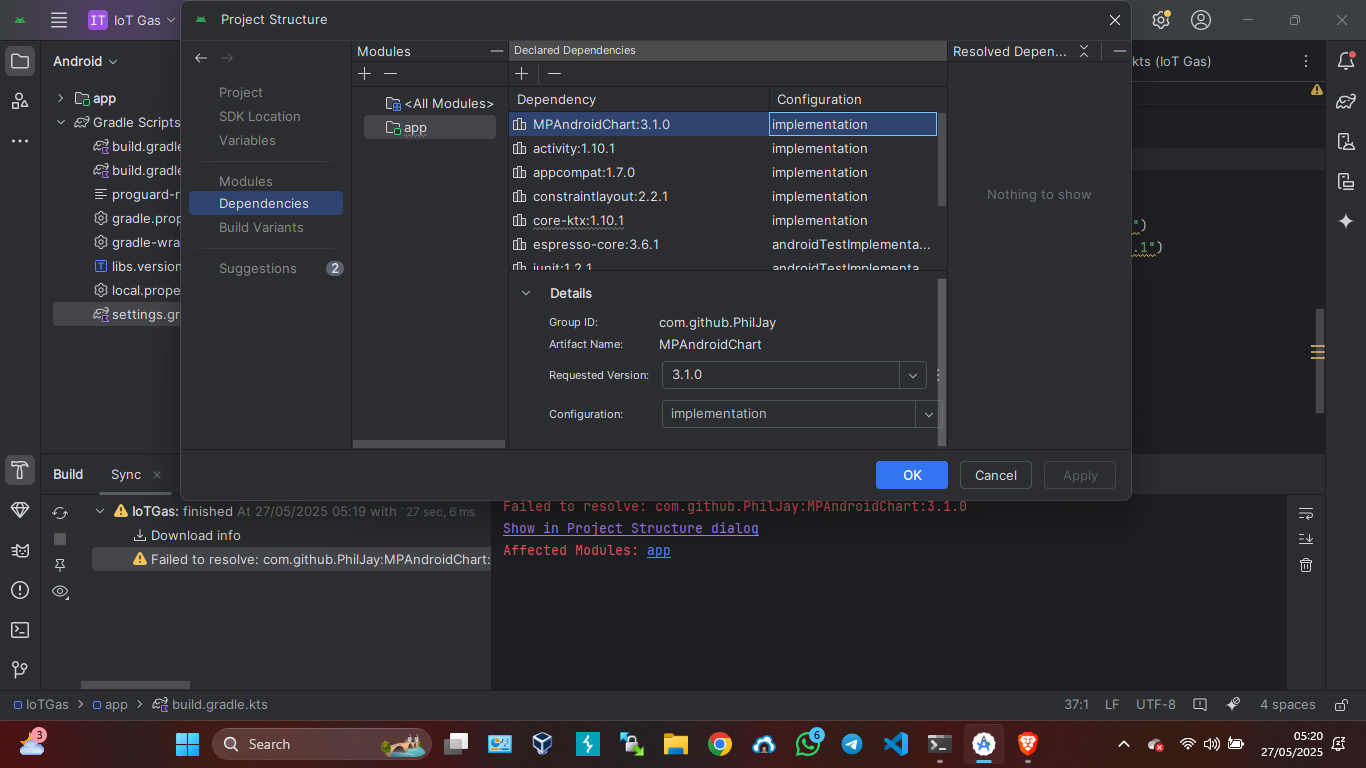Open the Build tool window hammer icon
The height and width of the screenshot is (768, 1366).
[x=20, y=470]
